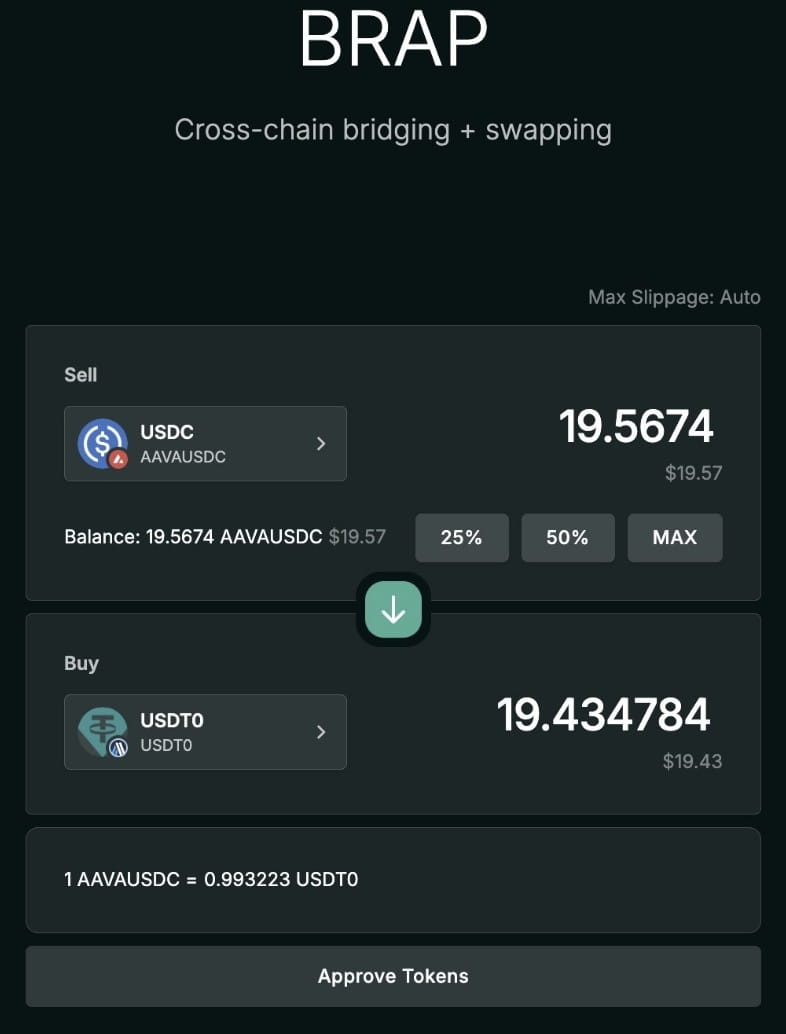786x1034 pixels.
Task: Click the $19.43 buy value label
Action: [x=692, y=762]
